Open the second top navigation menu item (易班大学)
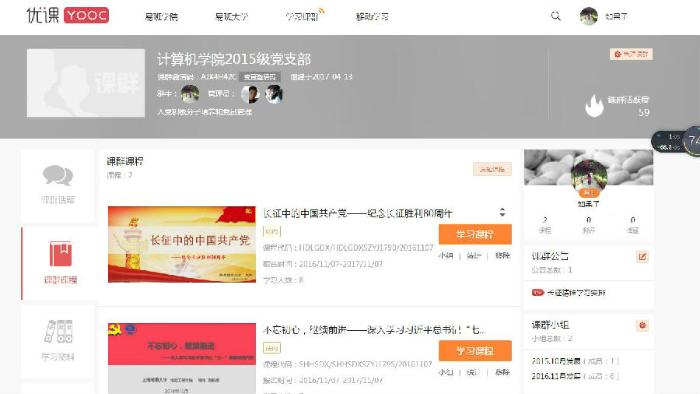The height and width of the screenshot is (394, 700). coord(231,17)
